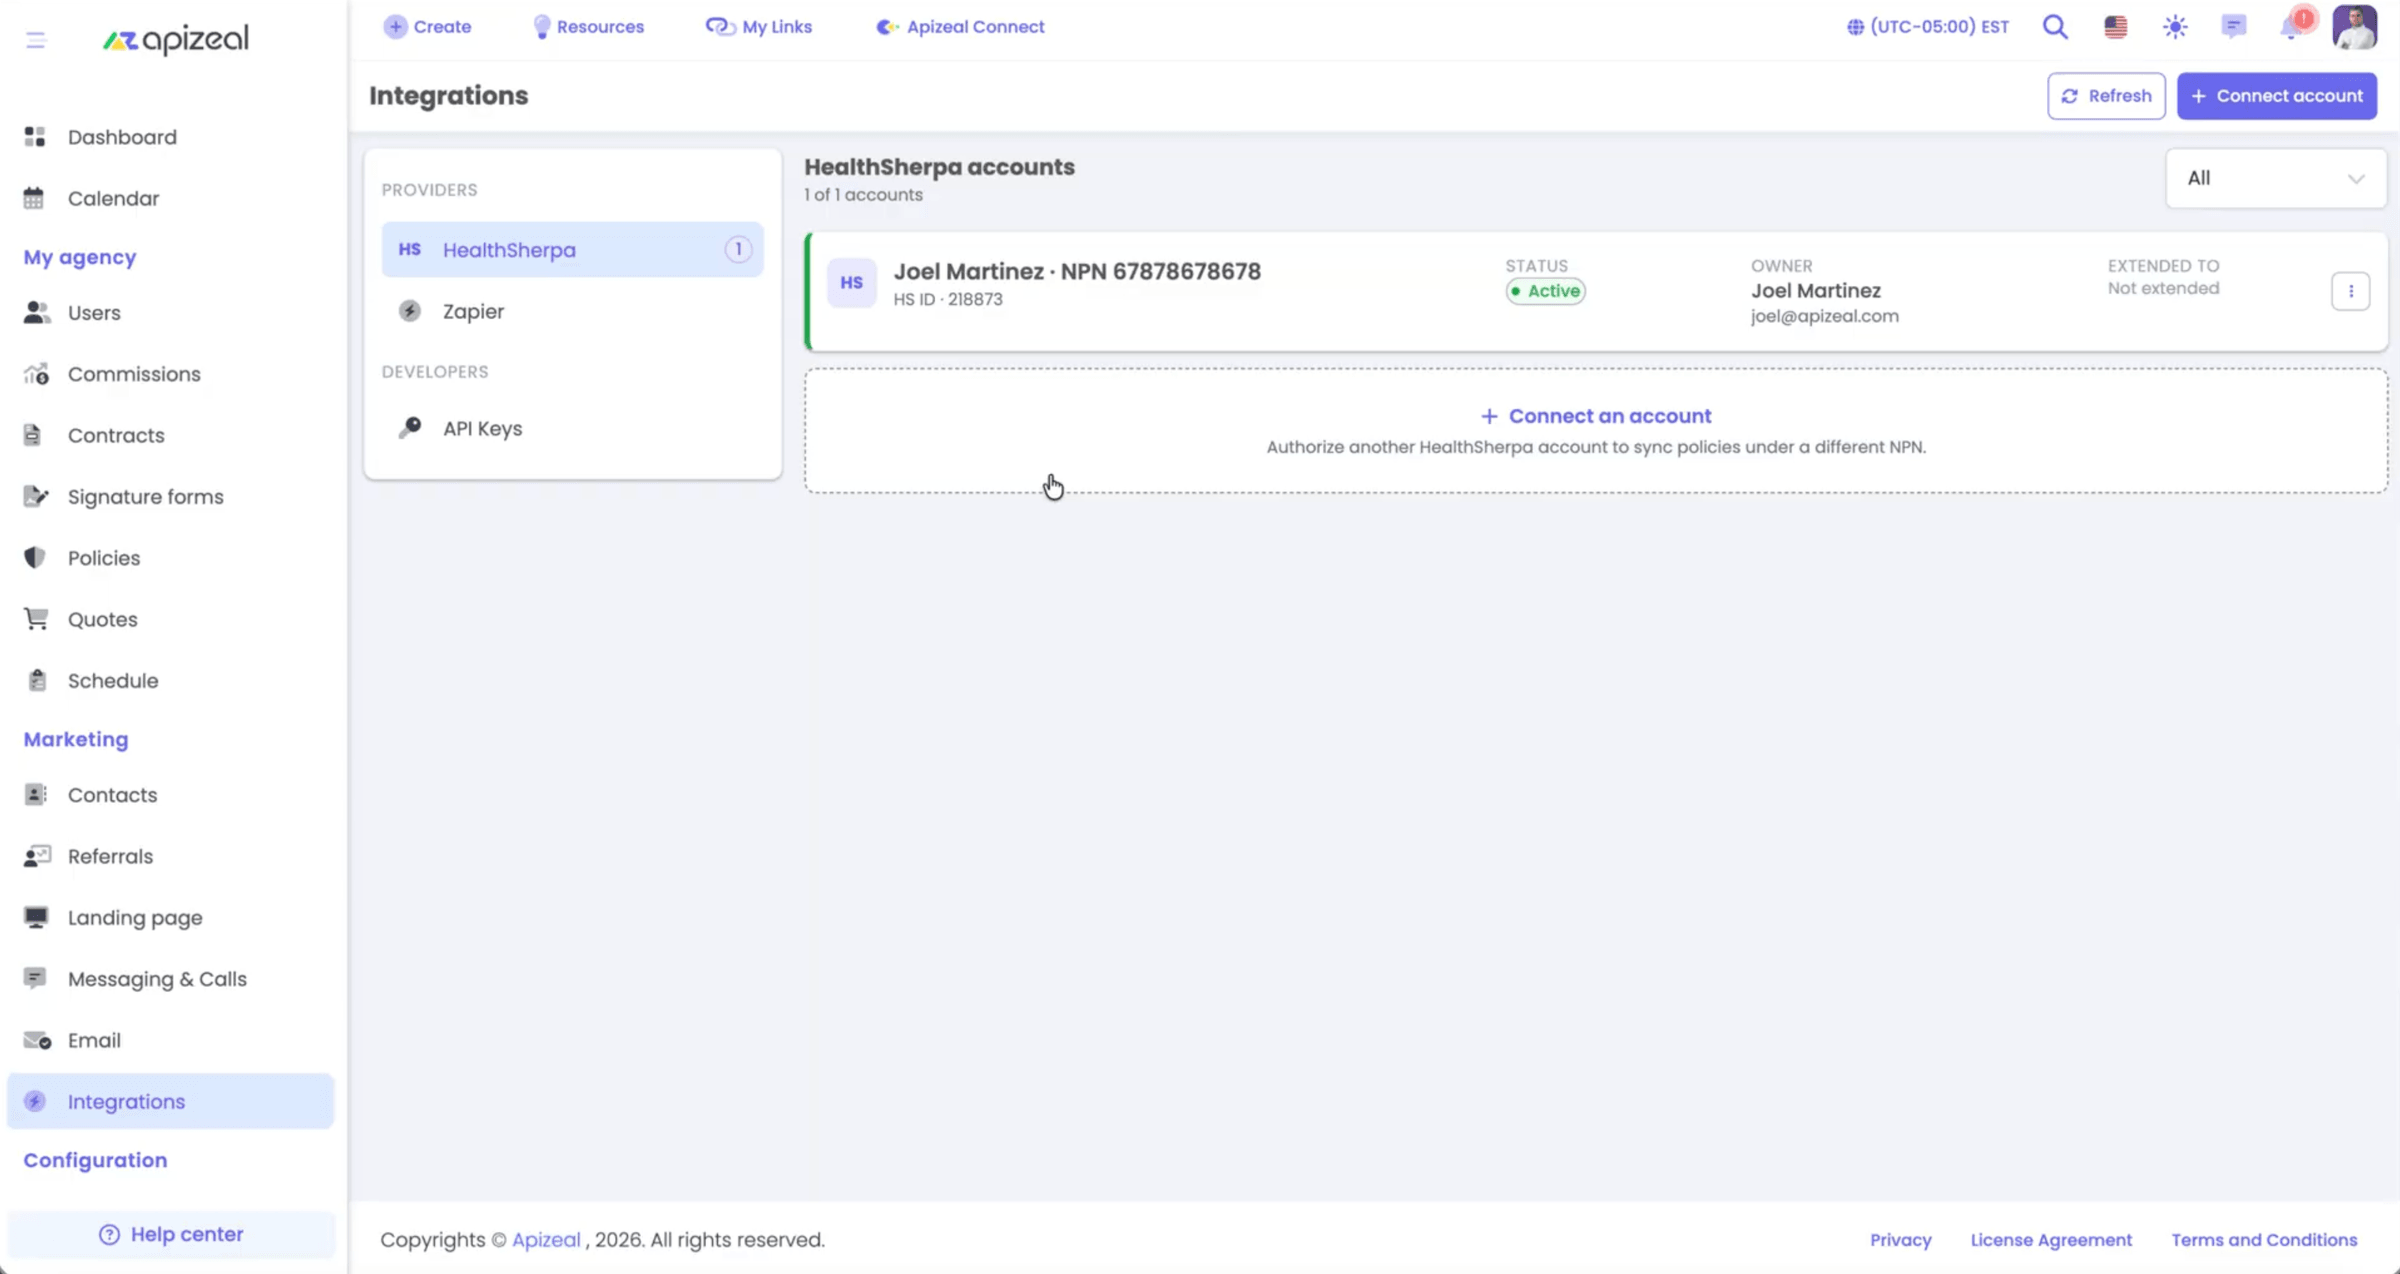Image resolution: width=2400 pixels, height=1274 pixels.
Task: Collapse sidebar with hamburger menu icon
Action: tap(36, 40)
